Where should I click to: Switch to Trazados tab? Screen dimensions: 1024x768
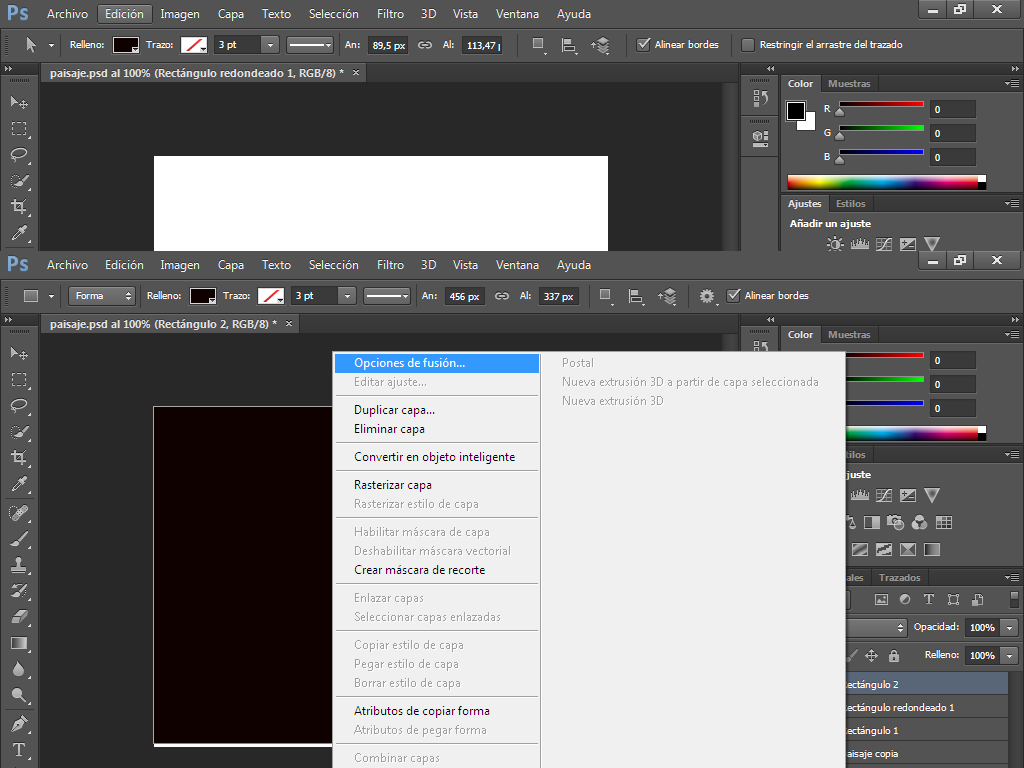click(x=899, y=577)
